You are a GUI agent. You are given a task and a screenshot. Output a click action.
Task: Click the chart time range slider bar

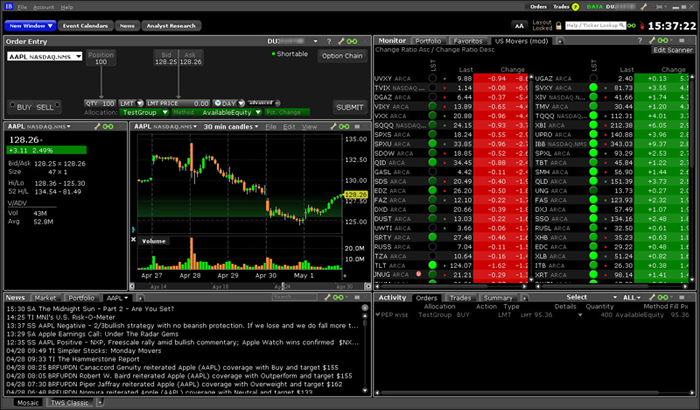(x=250, y=286)
